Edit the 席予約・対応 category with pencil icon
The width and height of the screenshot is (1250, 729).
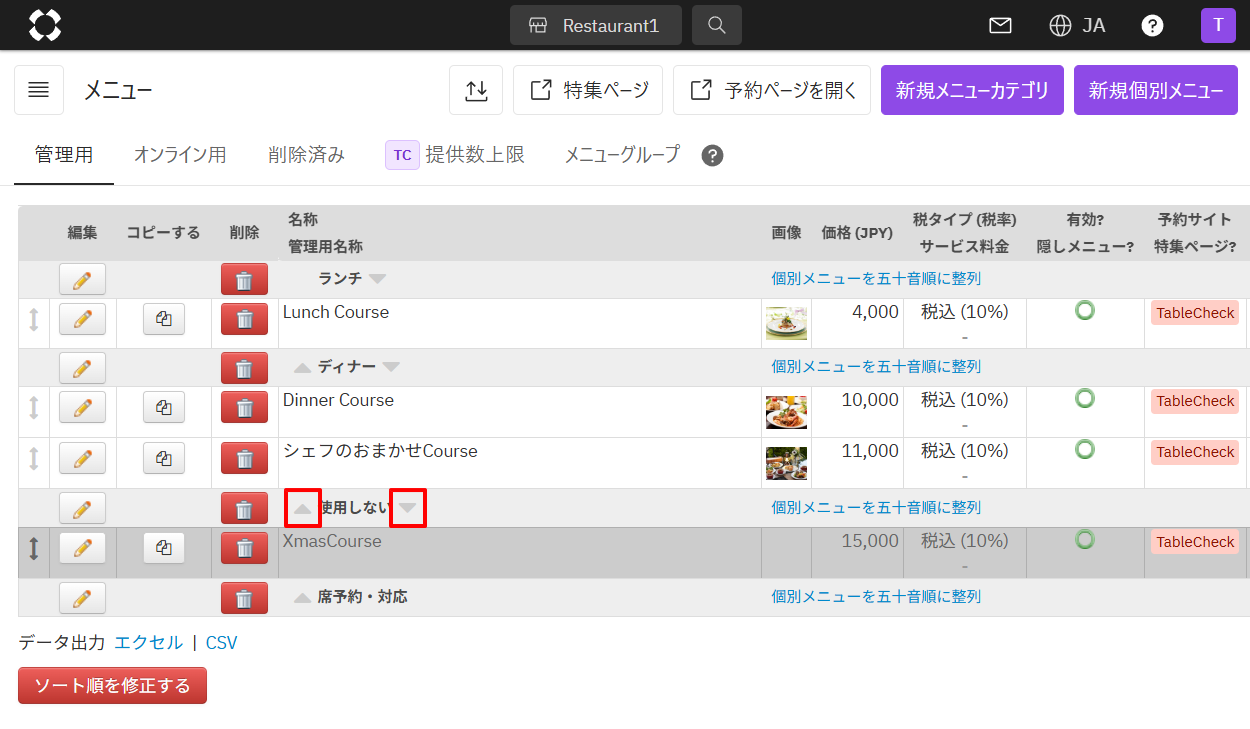[82, 598]
